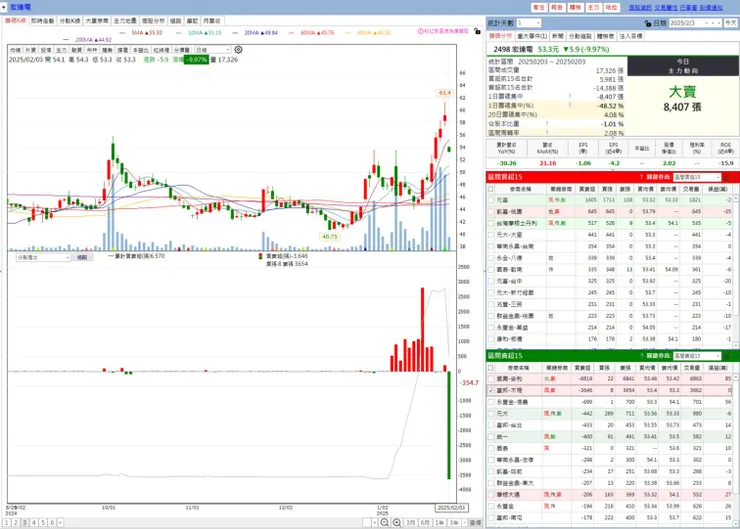The height and width of the screenshot is (529, 740).
Task: Check the 國票-安和 sell row
Action: (x=491, y=379)
